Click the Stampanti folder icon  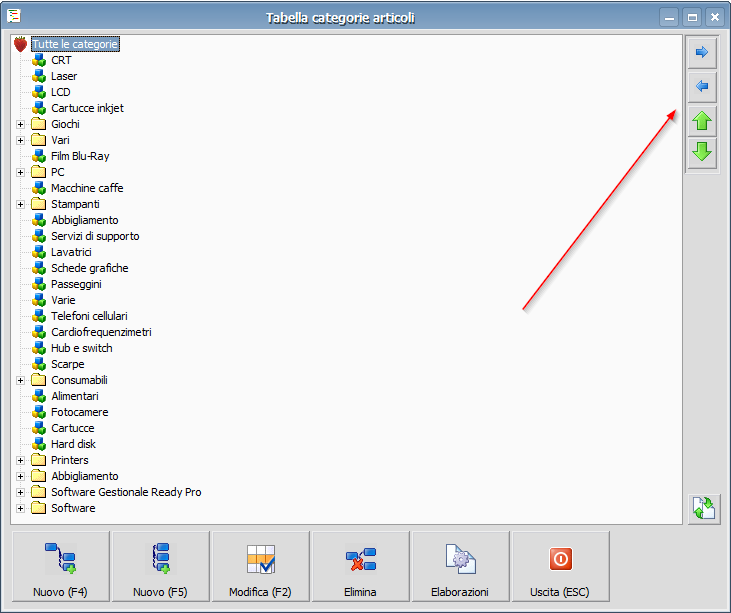39,204
